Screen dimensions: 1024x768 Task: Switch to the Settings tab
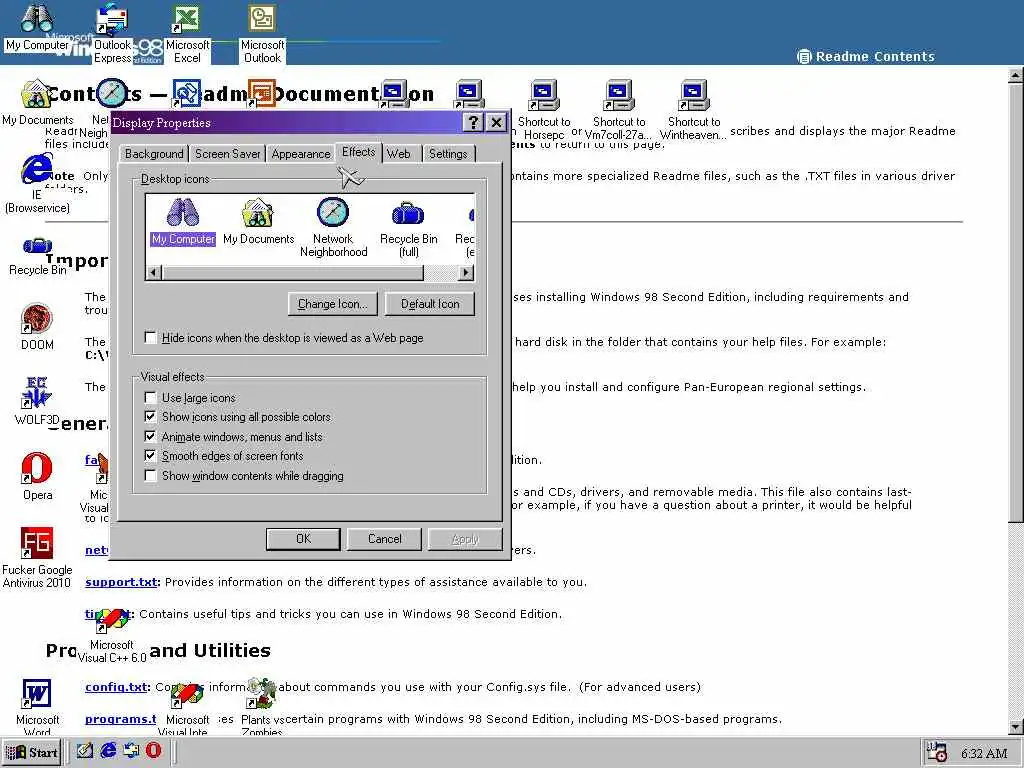pos(448,153)
